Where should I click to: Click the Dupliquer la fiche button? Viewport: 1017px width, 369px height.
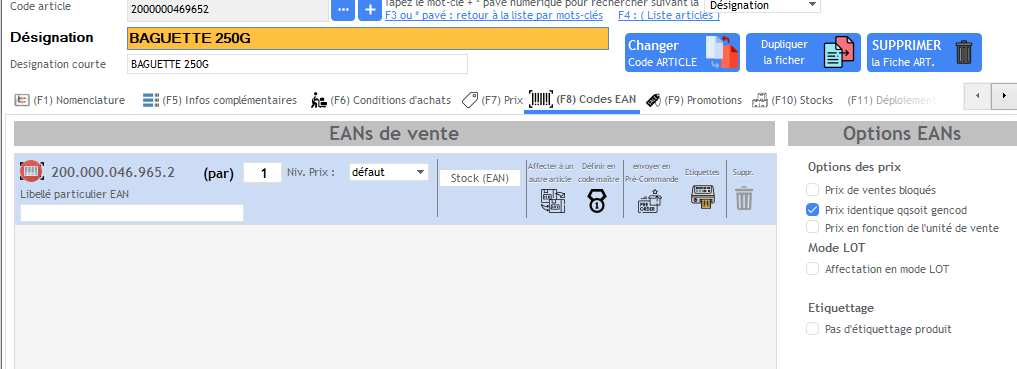[x=804, y=53]
